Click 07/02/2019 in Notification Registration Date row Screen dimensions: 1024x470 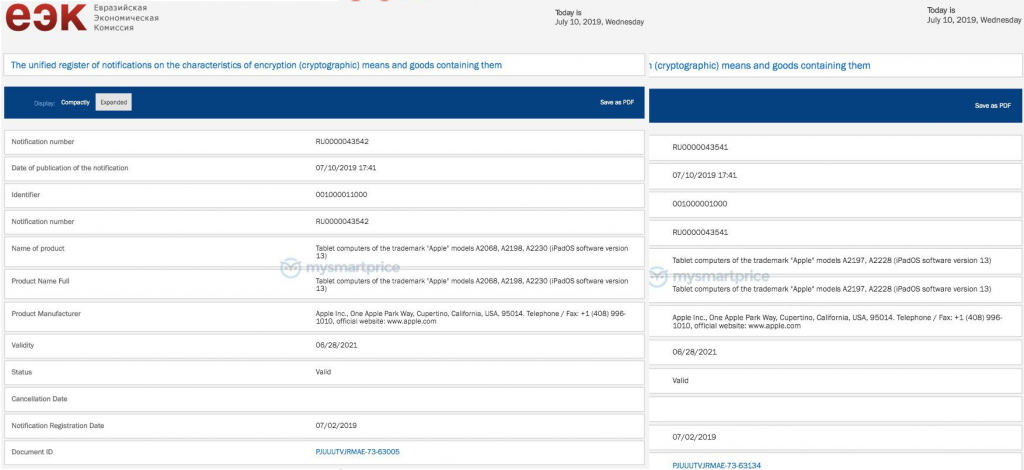tap(336, 426)
